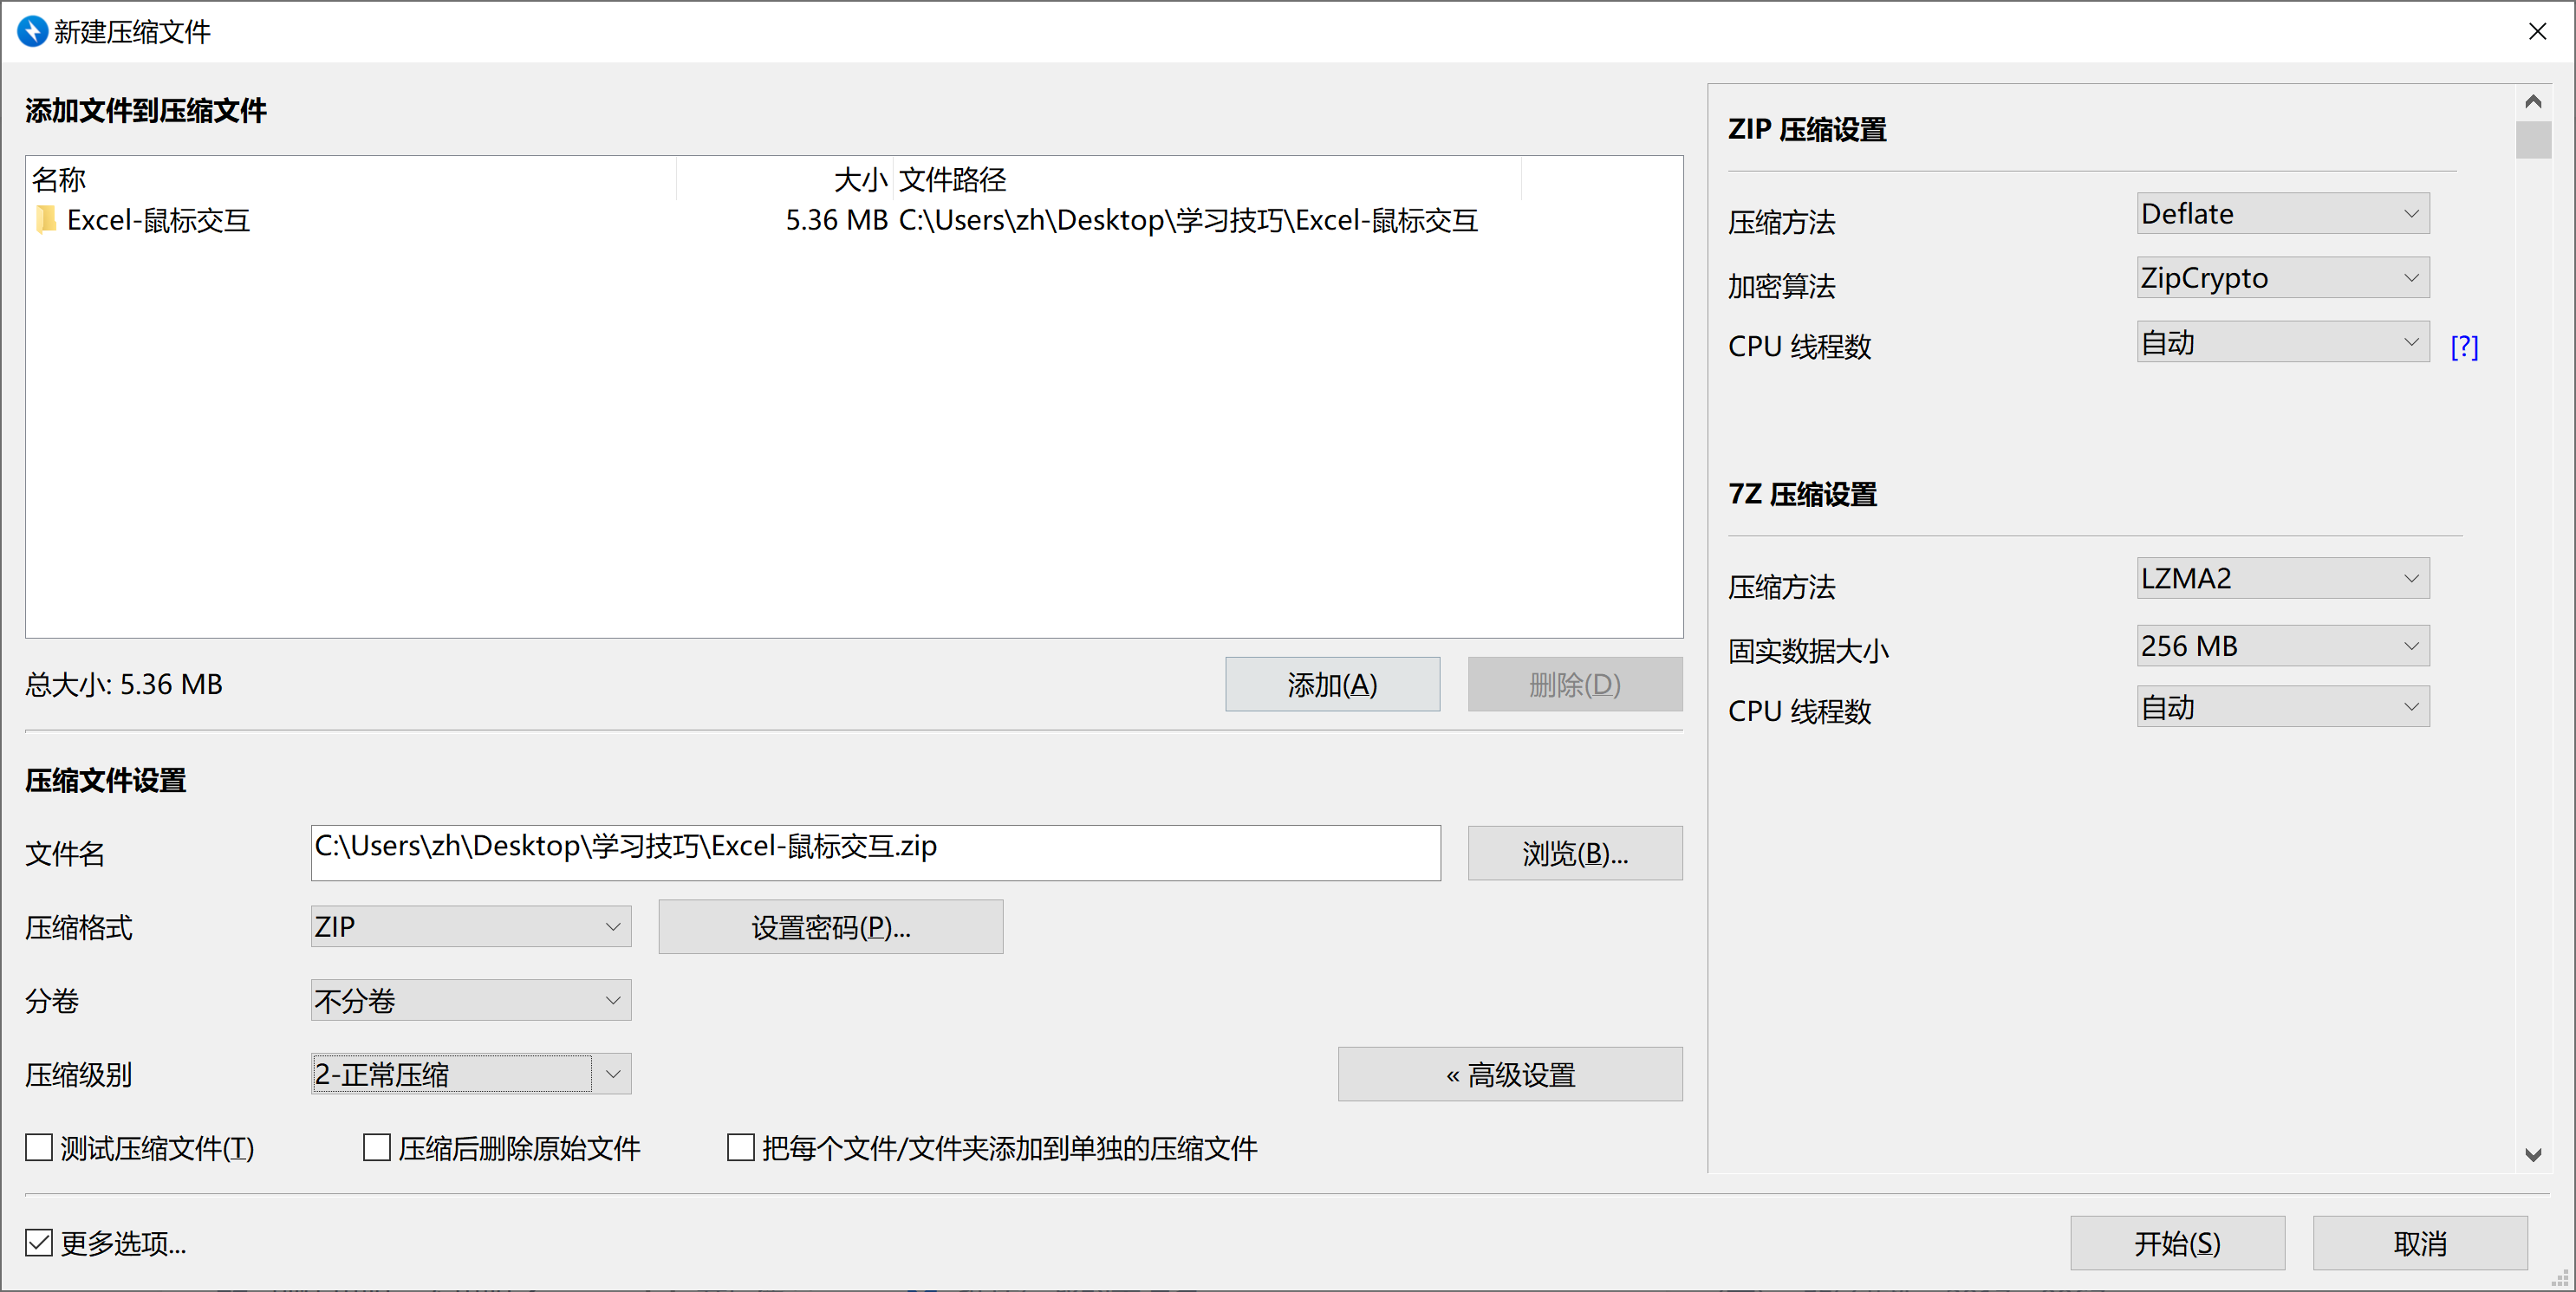Viewport: 2576px width, 1292px height.
Task: Click the settings panel scrollbar thumb
Action: pos(2533,140)
